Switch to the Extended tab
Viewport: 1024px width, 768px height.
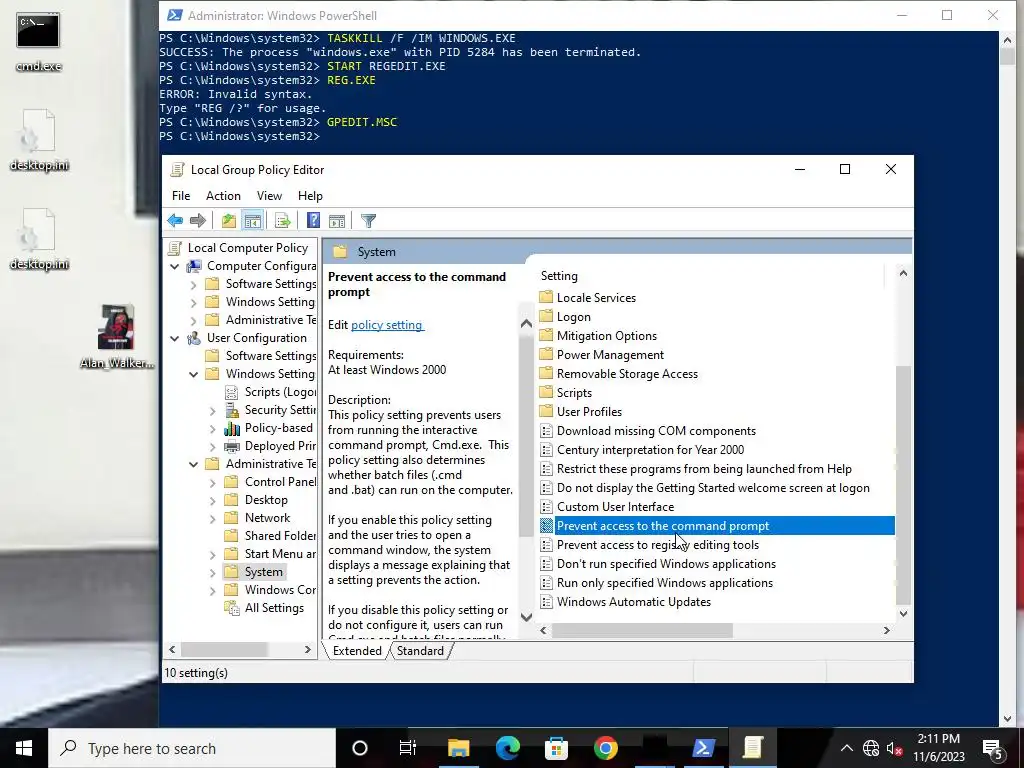pyautogui.click(x=357, y=650)
